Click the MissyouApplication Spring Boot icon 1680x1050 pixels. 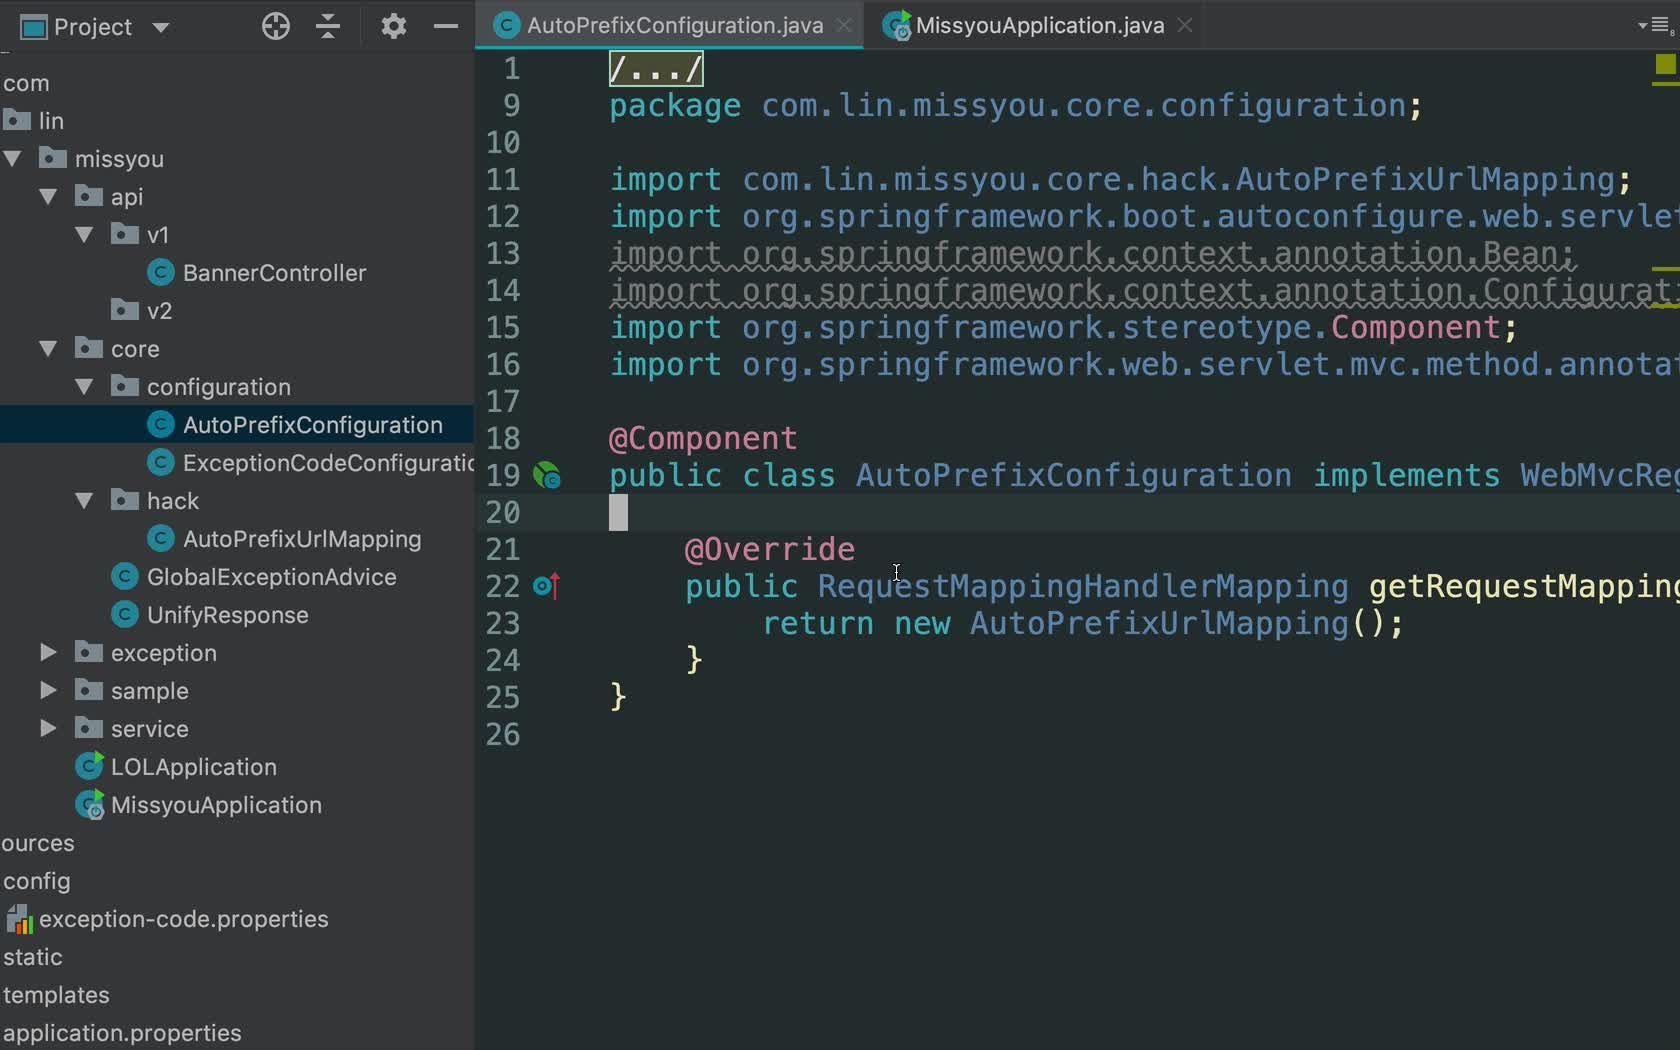click(89, 805)
